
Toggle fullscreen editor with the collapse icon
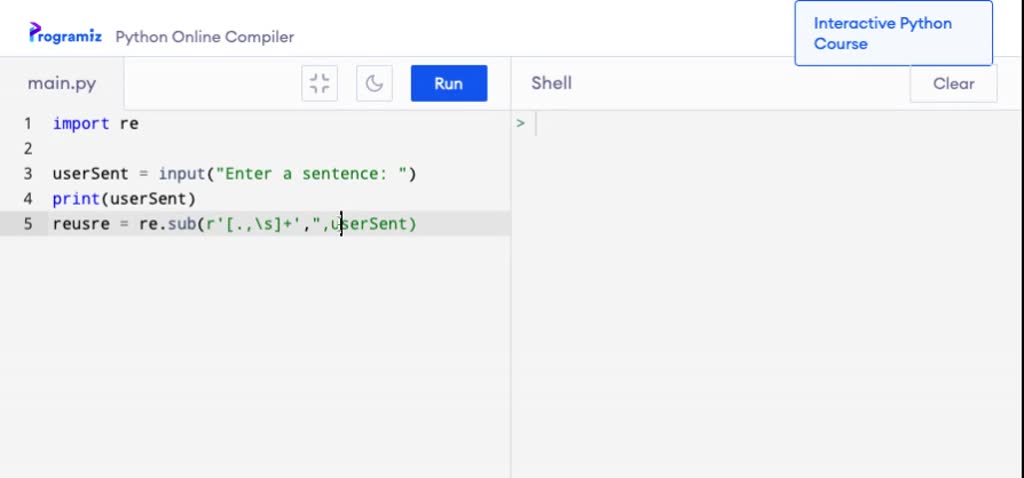[319, 84]
